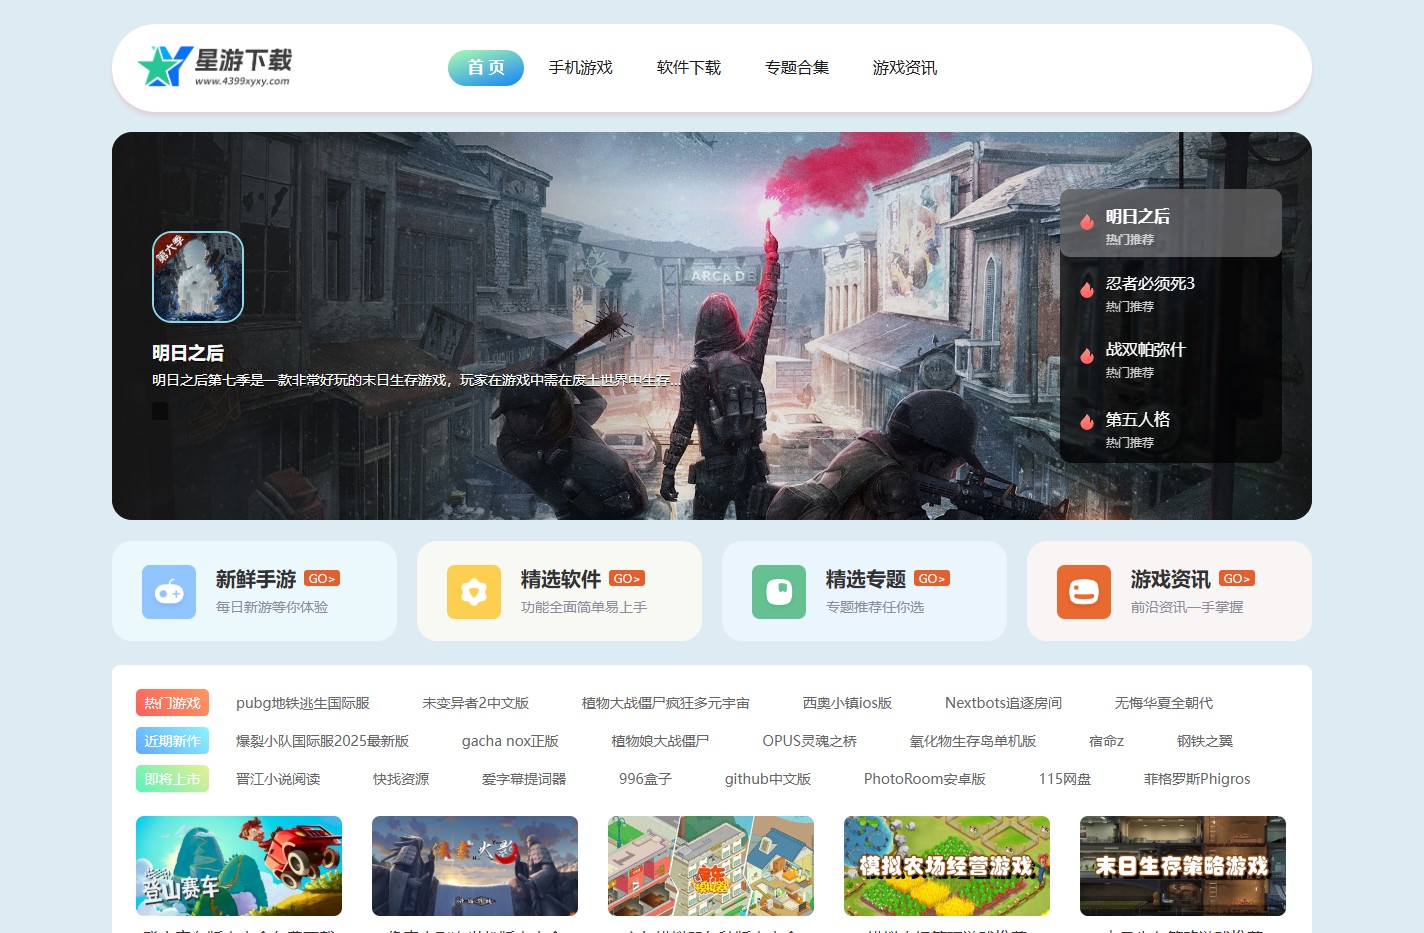Open the isometric building game thumbnail
The width and height of the screenshot is (1424, 933).
[711, 866]
